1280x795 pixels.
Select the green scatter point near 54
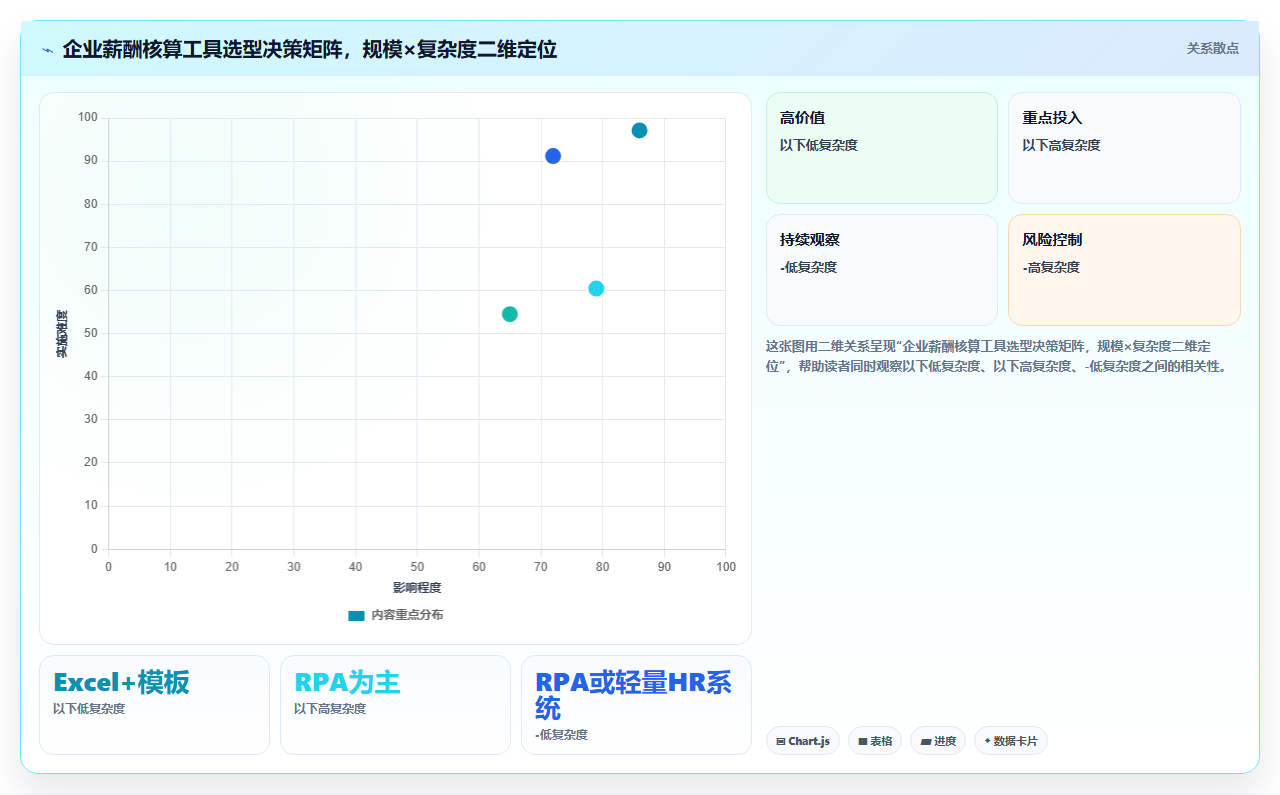point(510,314)
